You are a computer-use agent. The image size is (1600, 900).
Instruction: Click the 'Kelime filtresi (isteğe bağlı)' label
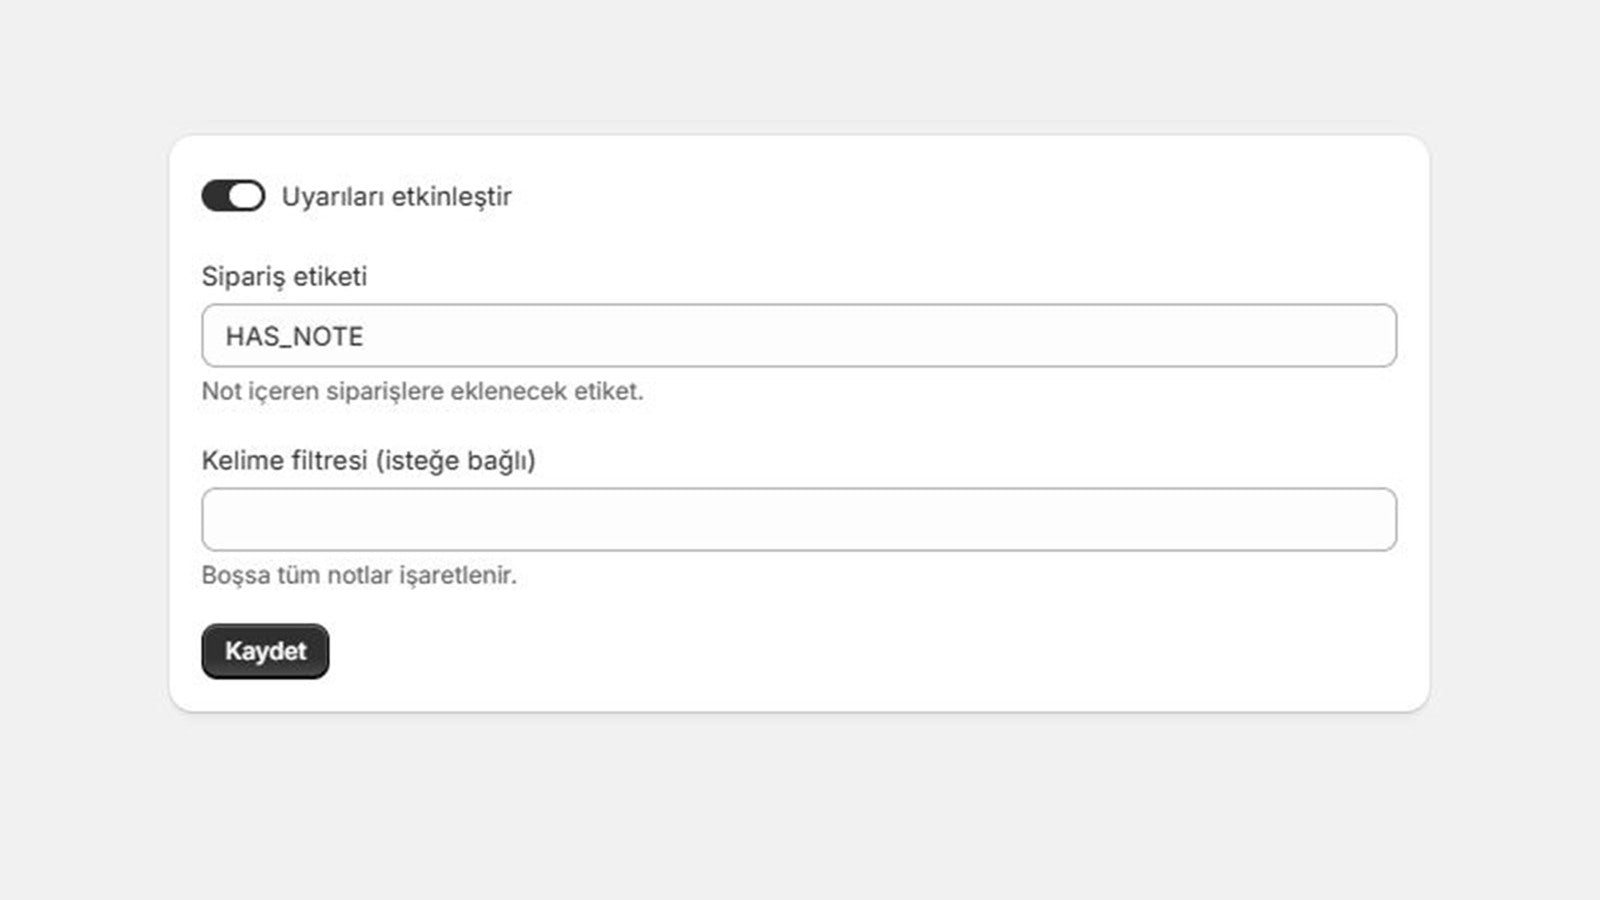pos(369,461)
